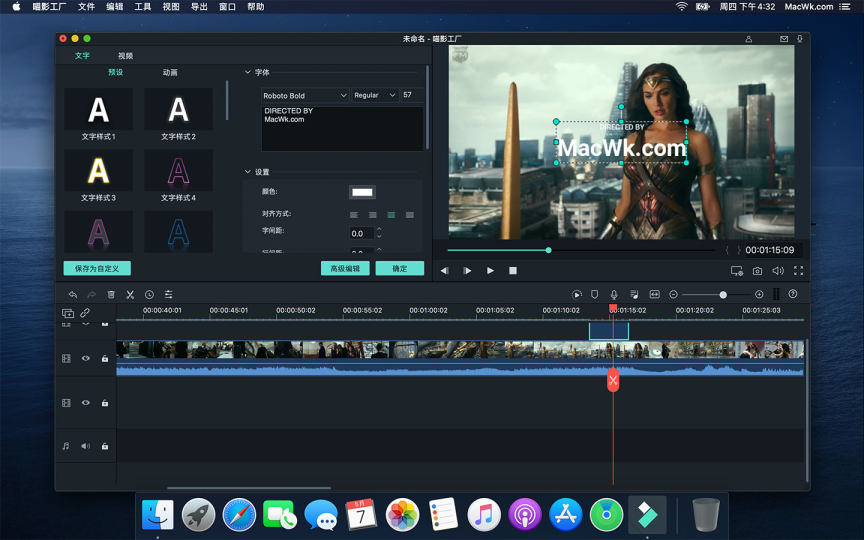Screen dimensions: 864x540
Task: Open the text color swatch
Action: tap(362, 192)
